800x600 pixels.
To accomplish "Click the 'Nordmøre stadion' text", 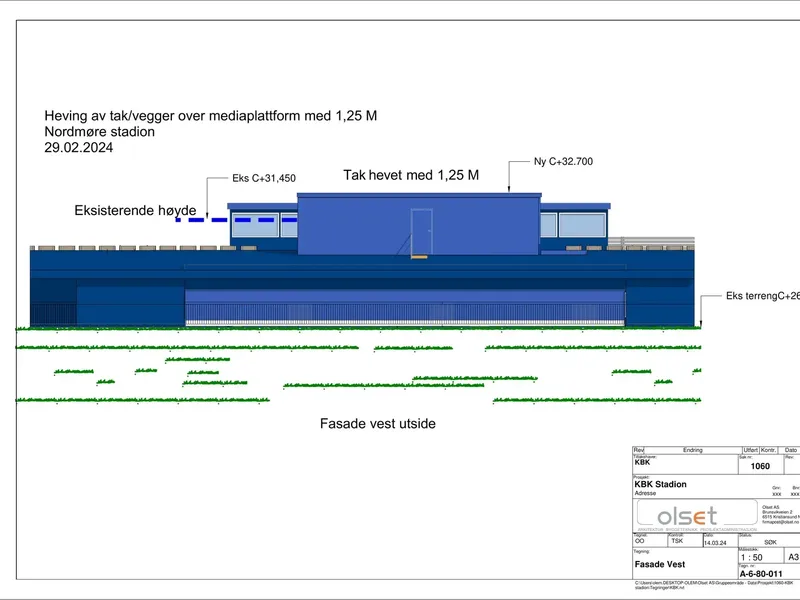I will (99, 132).
